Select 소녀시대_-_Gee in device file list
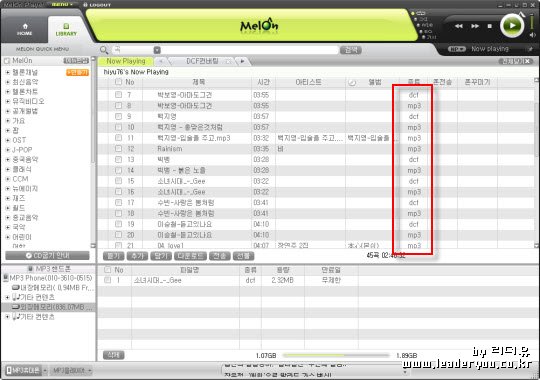Screen dimensions: 540x380 click(158, 280)
